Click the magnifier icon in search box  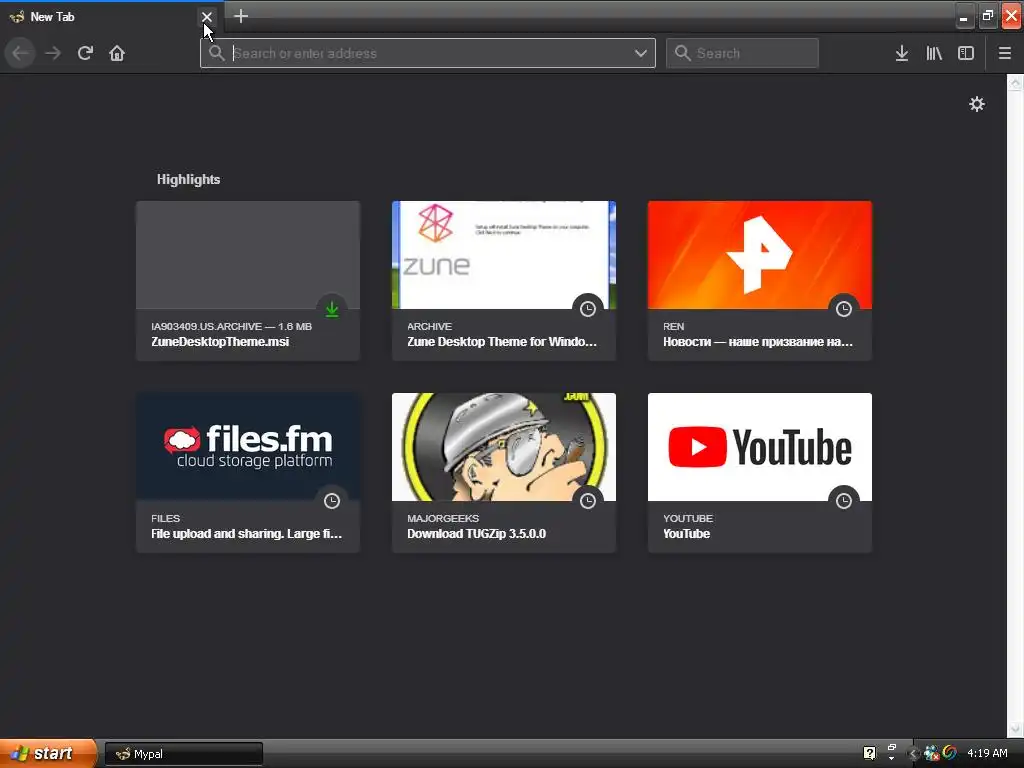[682, 53]
